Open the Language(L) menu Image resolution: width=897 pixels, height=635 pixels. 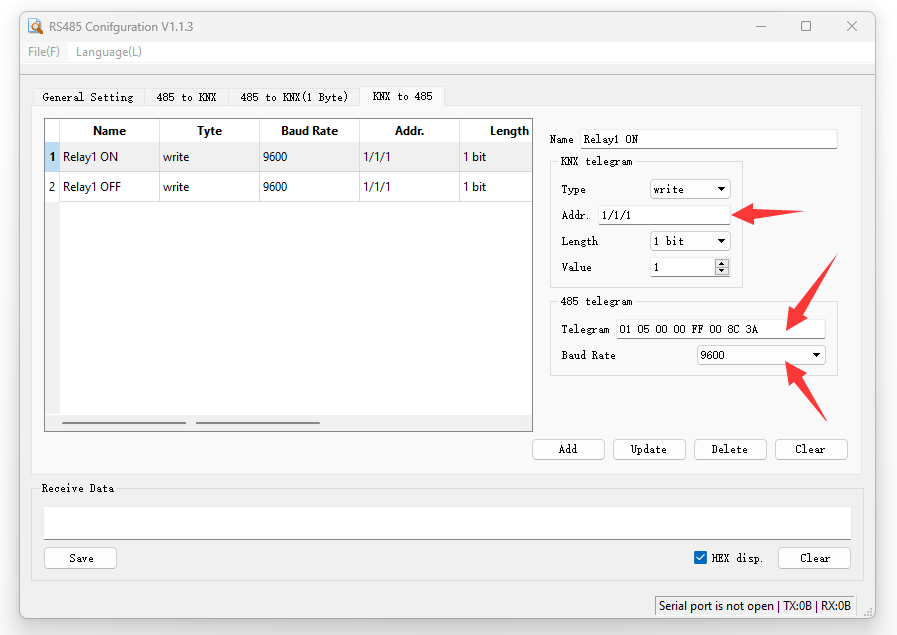point(109,52)
